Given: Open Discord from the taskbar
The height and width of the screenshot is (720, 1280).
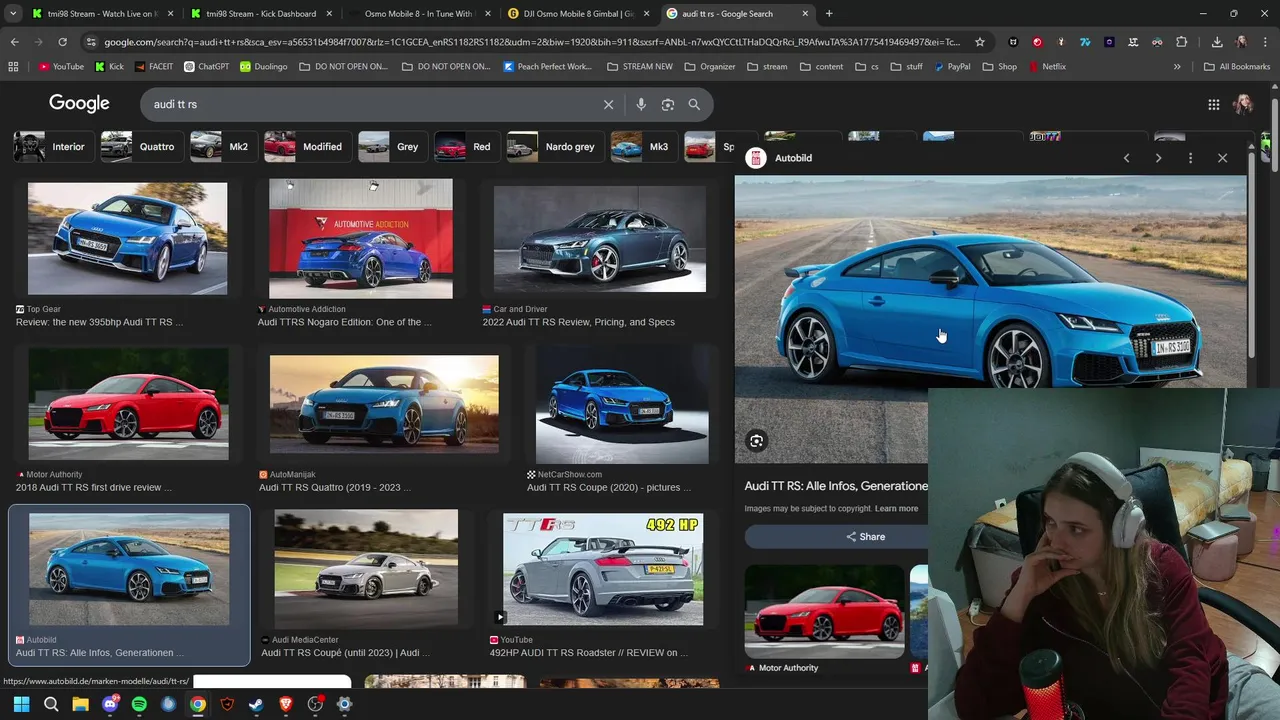Looking at the screenshot, I should pos(110,704).
